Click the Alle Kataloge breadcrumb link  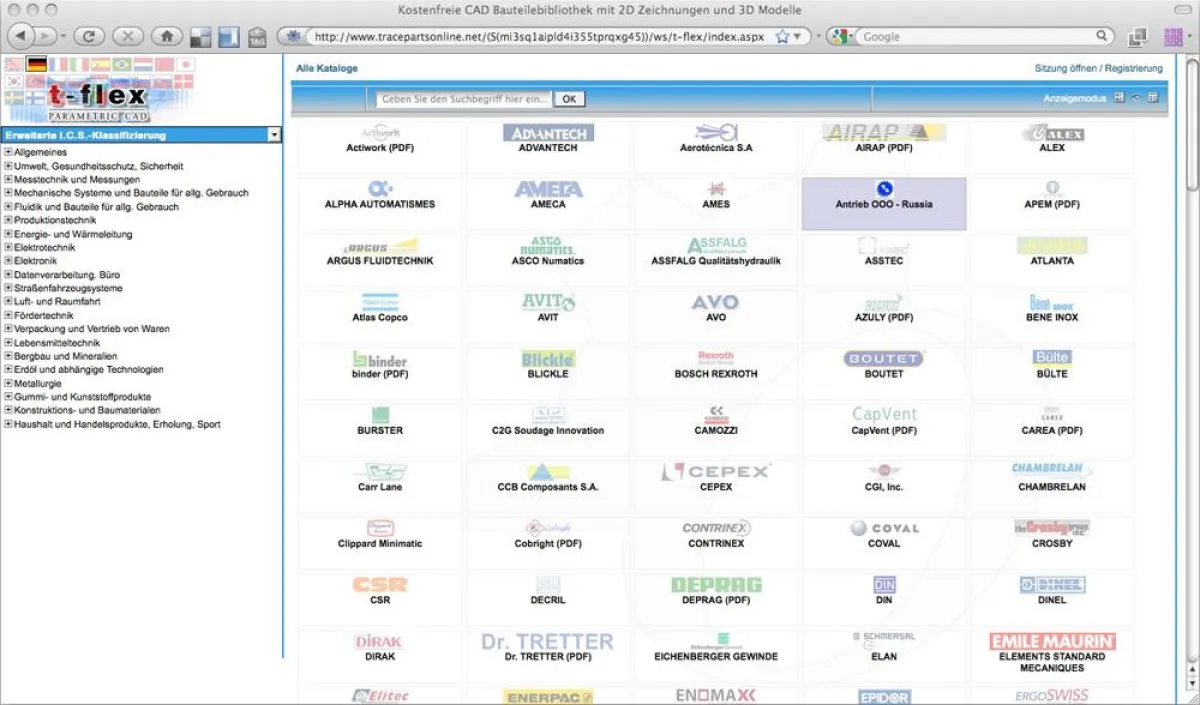click(x=326, y=68)
